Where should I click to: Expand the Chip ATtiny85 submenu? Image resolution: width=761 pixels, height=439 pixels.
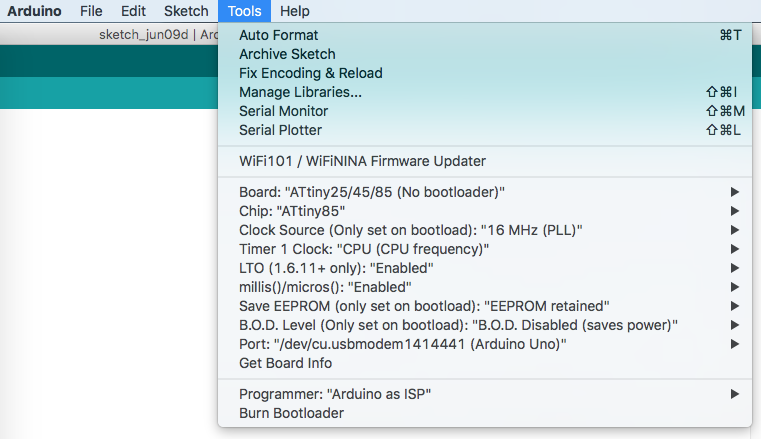point(485,211)
